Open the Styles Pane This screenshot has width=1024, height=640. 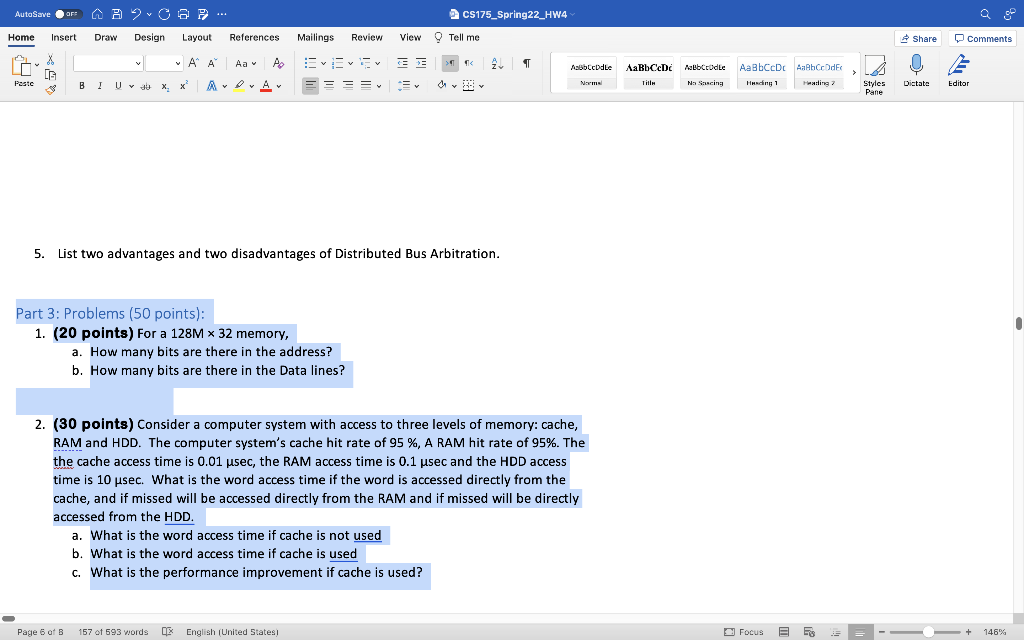tap(874, 75)
